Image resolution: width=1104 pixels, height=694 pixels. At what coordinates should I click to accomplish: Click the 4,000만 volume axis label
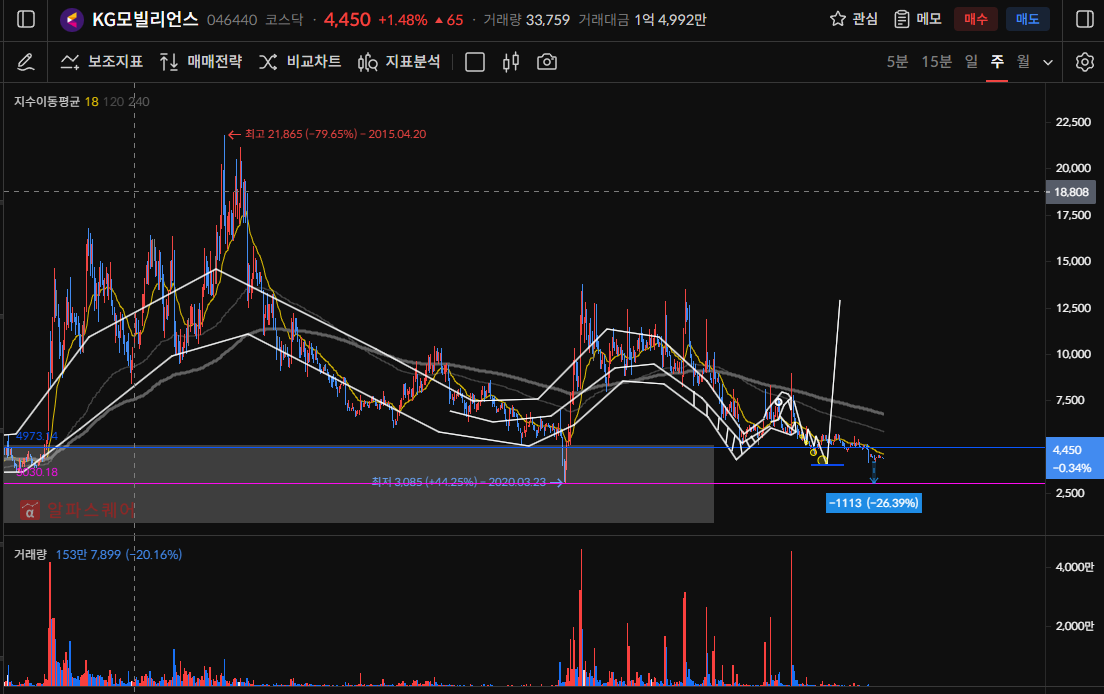(x=1074, y=567)
